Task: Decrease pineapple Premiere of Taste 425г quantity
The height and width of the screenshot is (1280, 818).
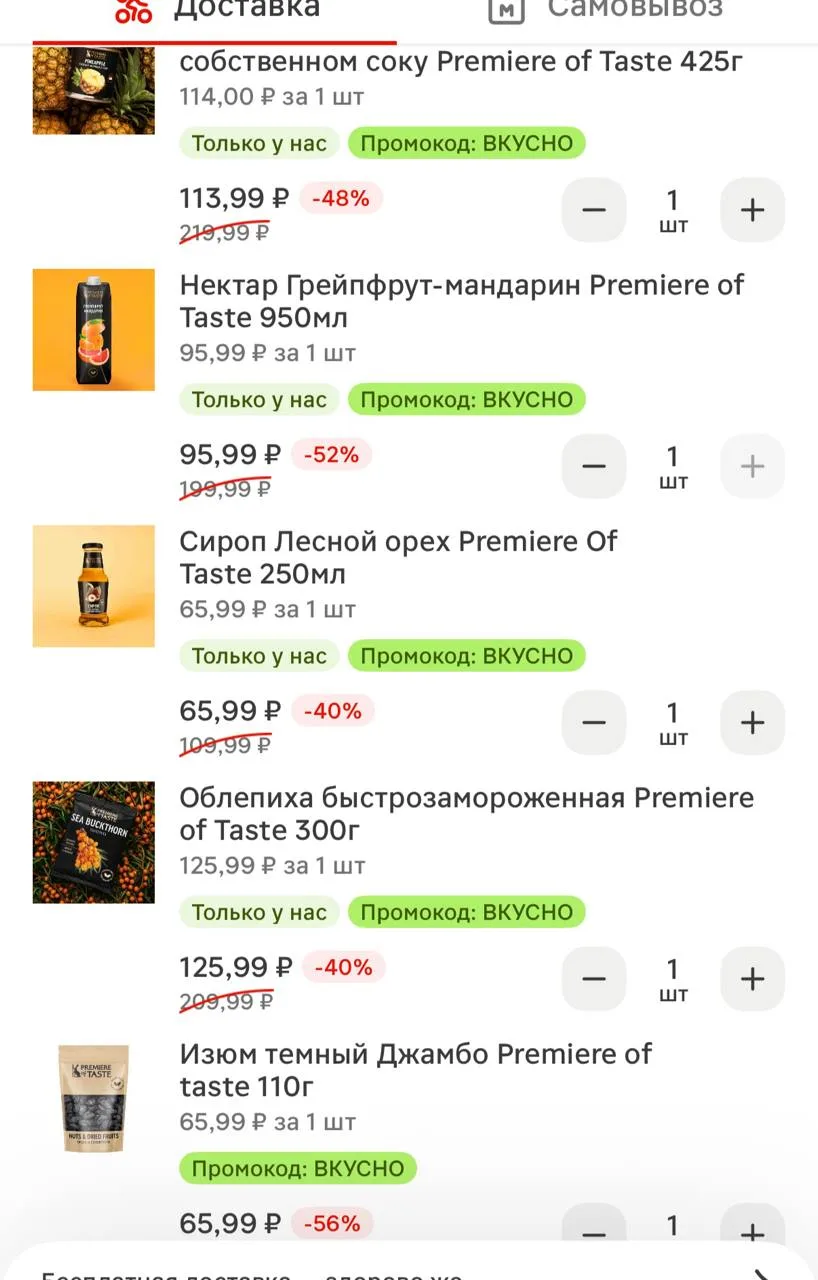Action: click(x=594, y=210)
